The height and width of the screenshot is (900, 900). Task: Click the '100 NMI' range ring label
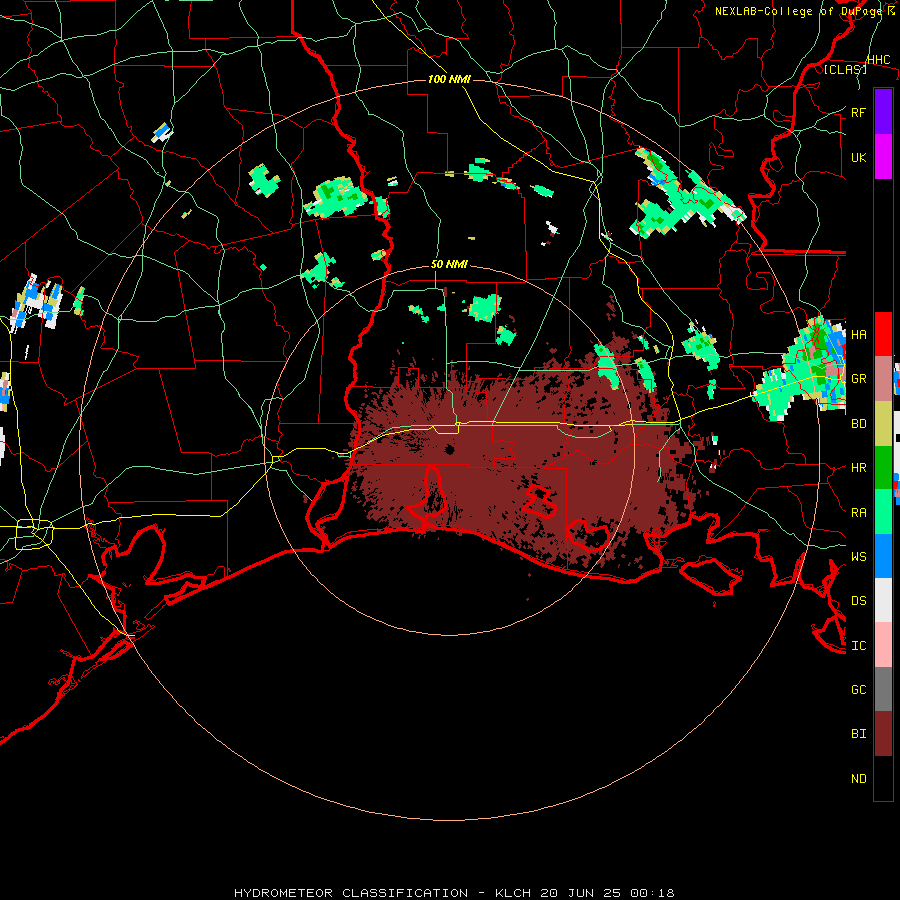[x=449, y=79]
